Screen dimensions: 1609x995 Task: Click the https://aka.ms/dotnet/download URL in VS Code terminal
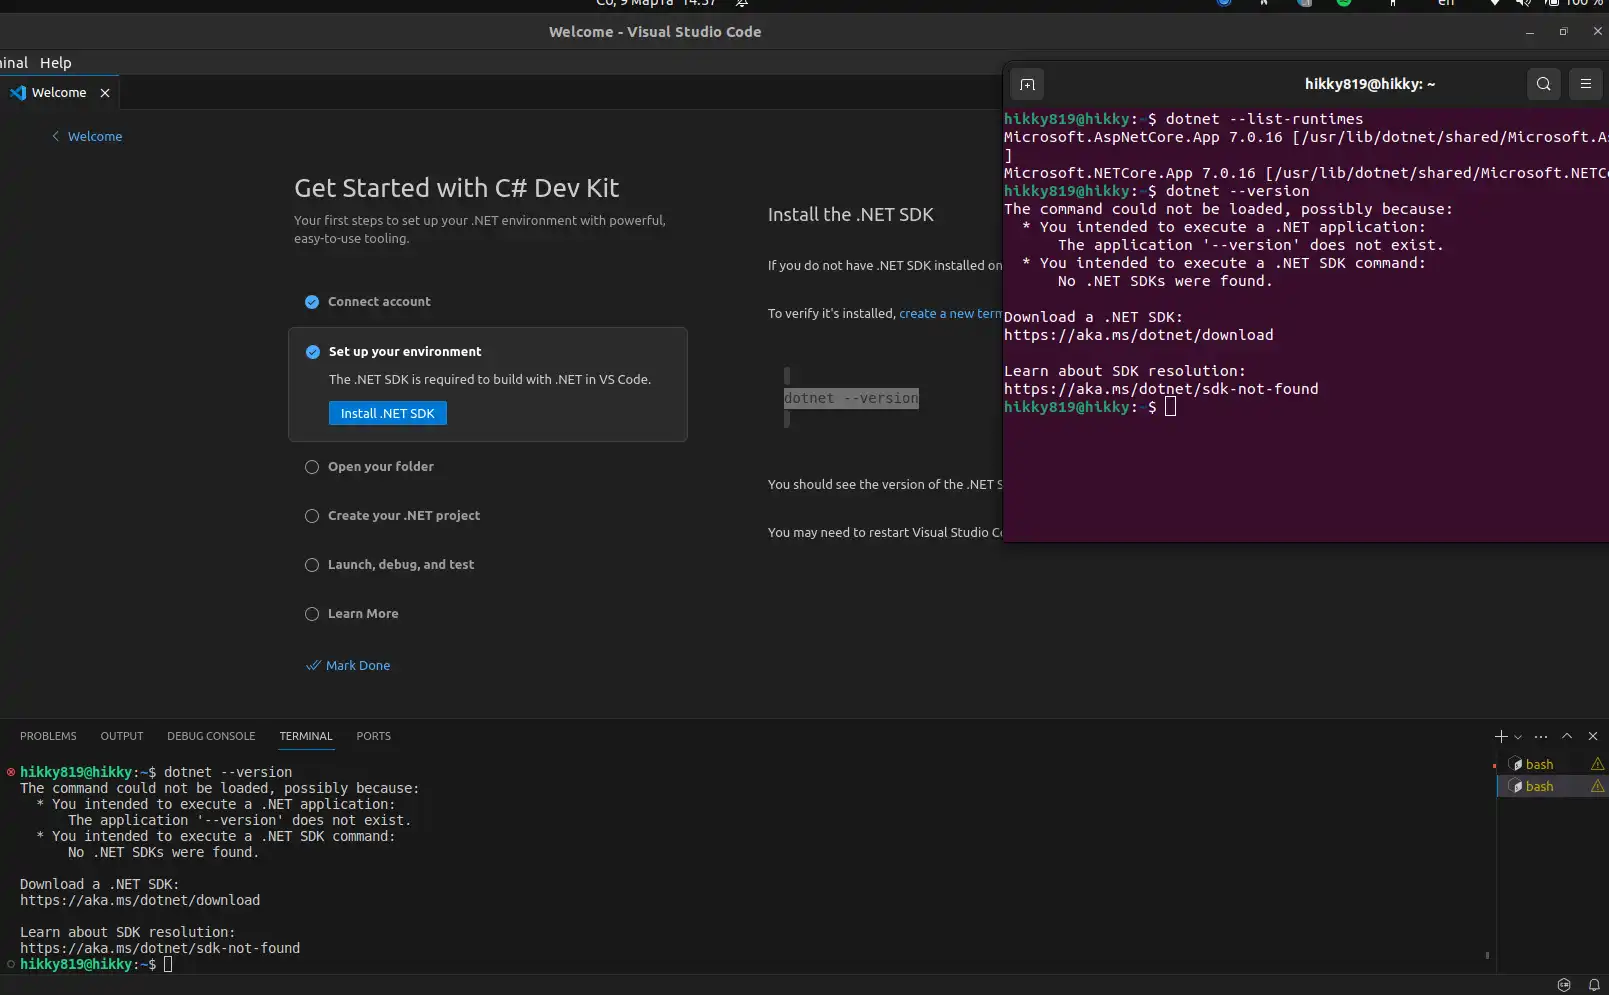tap(140, 900)
